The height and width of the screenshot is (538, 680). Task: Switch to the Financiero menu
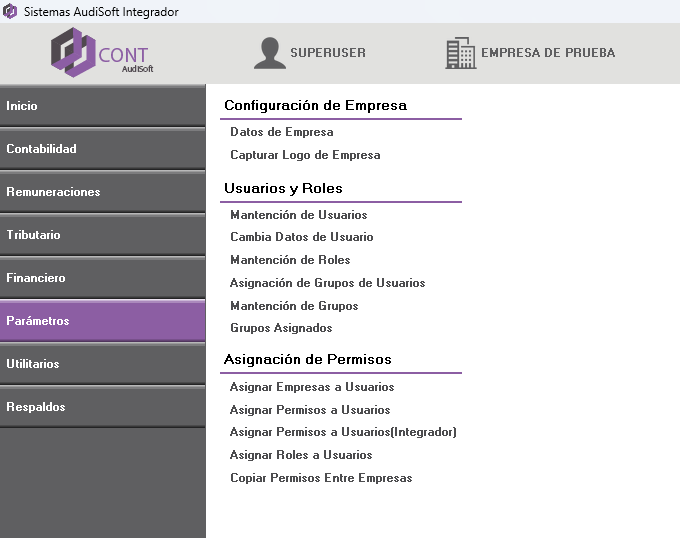click(x=102, y=278)
